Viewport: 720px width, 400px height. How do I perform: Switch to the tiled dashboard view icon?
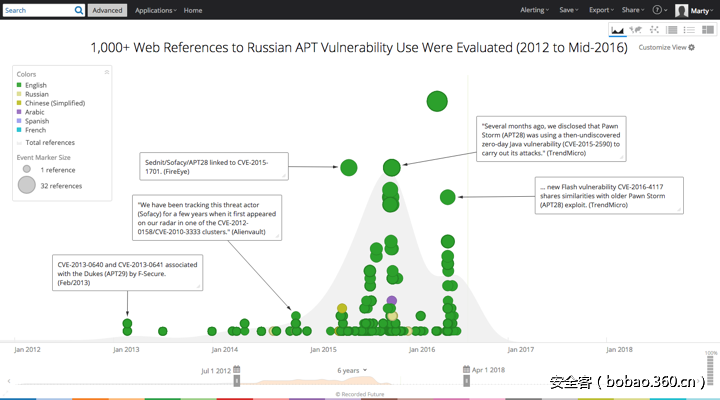(x=708, y=30)
